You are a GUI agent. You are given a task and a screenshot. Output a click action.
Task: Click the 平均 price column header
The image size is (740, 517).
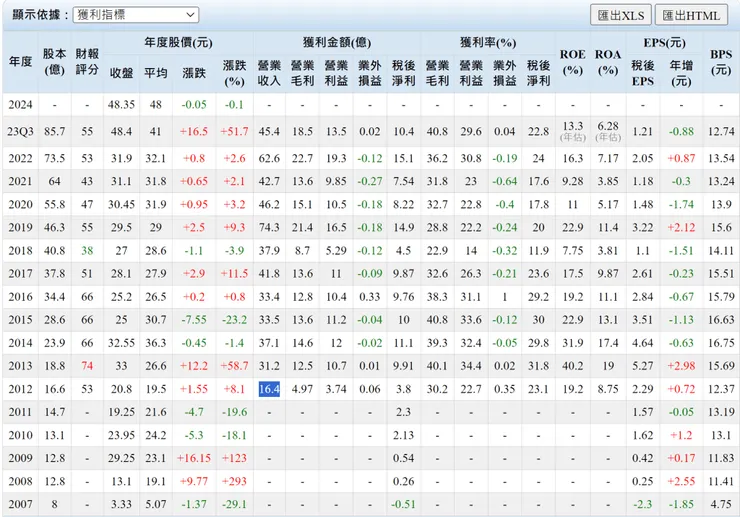click(x=156, y=73)
